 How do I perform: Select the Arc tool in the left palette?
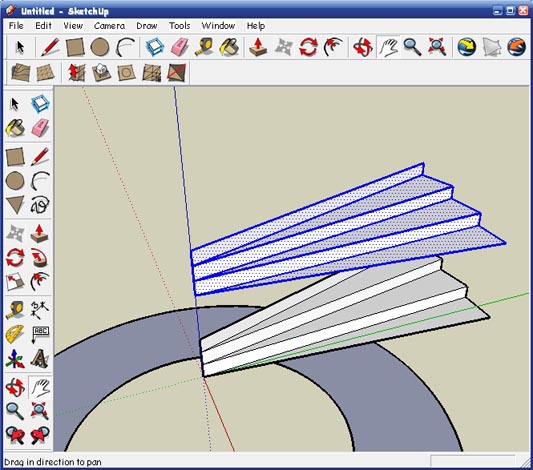click(x=40, y=180)
